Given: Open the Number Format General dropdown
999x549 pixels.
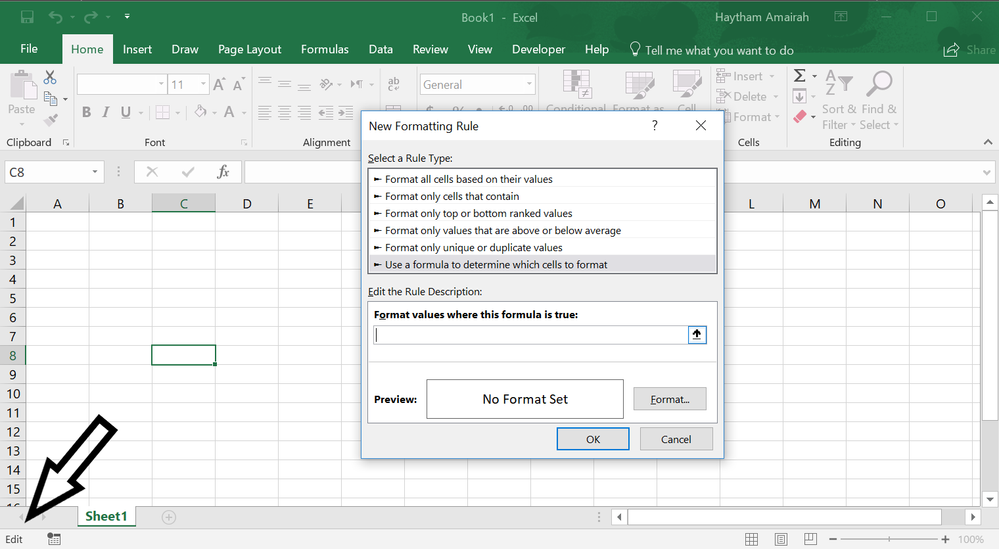Looking at the screenshot, I should point(529,85).
